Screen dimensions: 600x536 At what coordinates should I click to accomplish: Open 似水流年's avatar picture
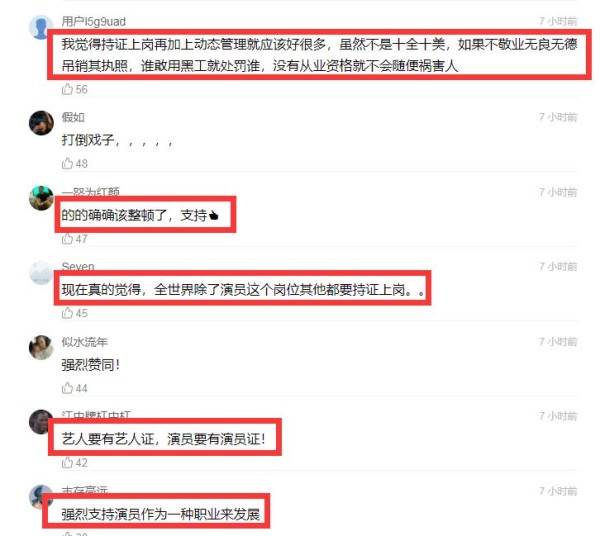pyautogui.click(x=41, y=347)
